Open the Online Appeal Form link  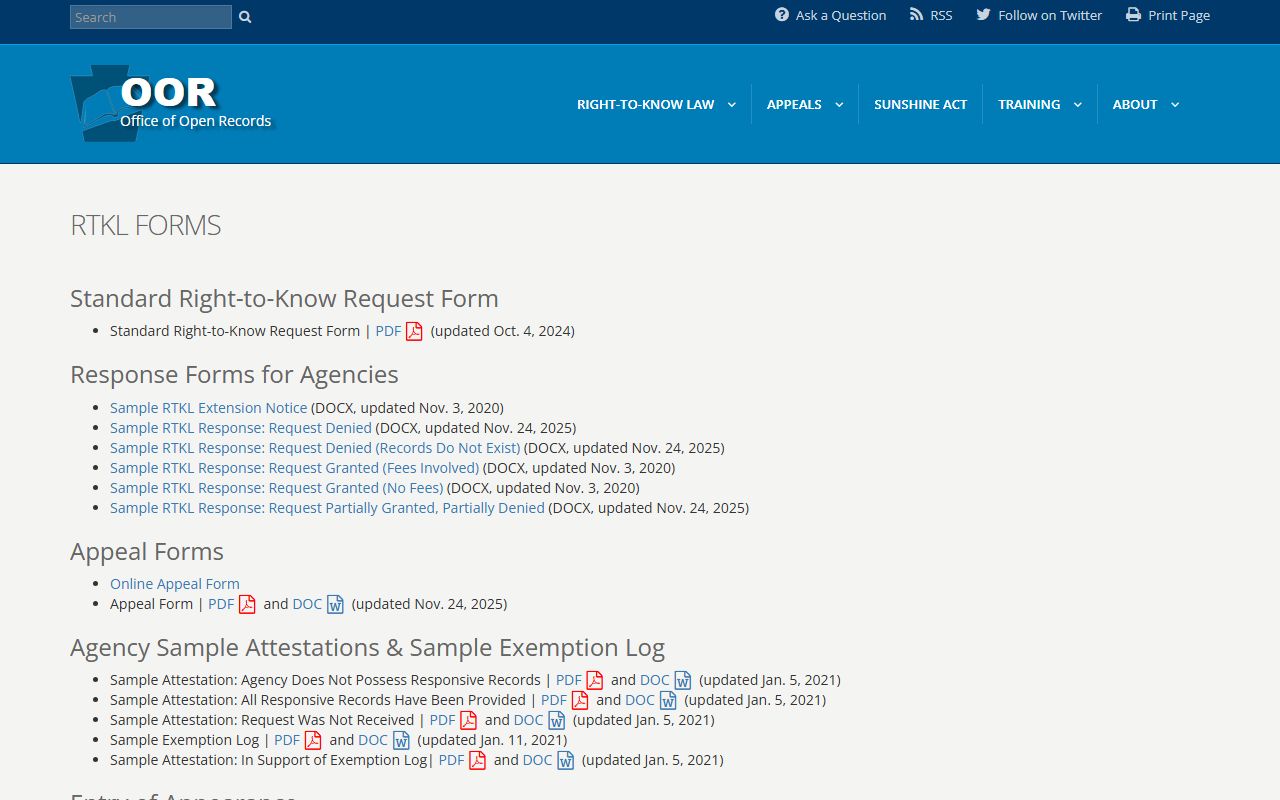coord(175,584)
